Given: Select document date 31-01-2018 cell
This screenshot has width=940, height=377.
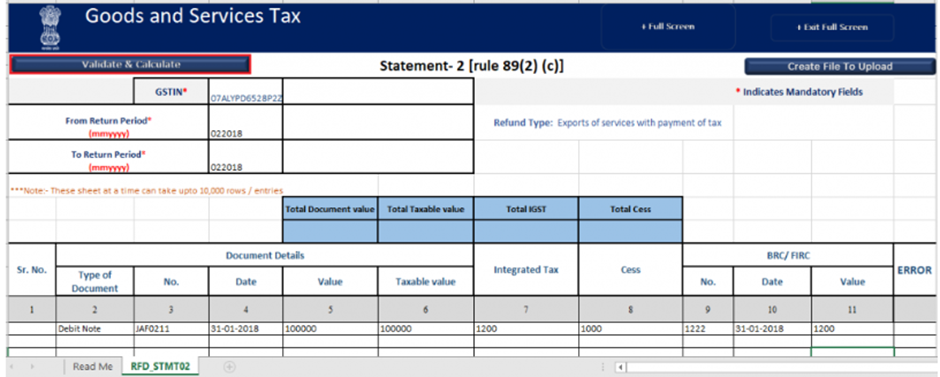Looking at the screenshot, I should [x=246, y=329].
